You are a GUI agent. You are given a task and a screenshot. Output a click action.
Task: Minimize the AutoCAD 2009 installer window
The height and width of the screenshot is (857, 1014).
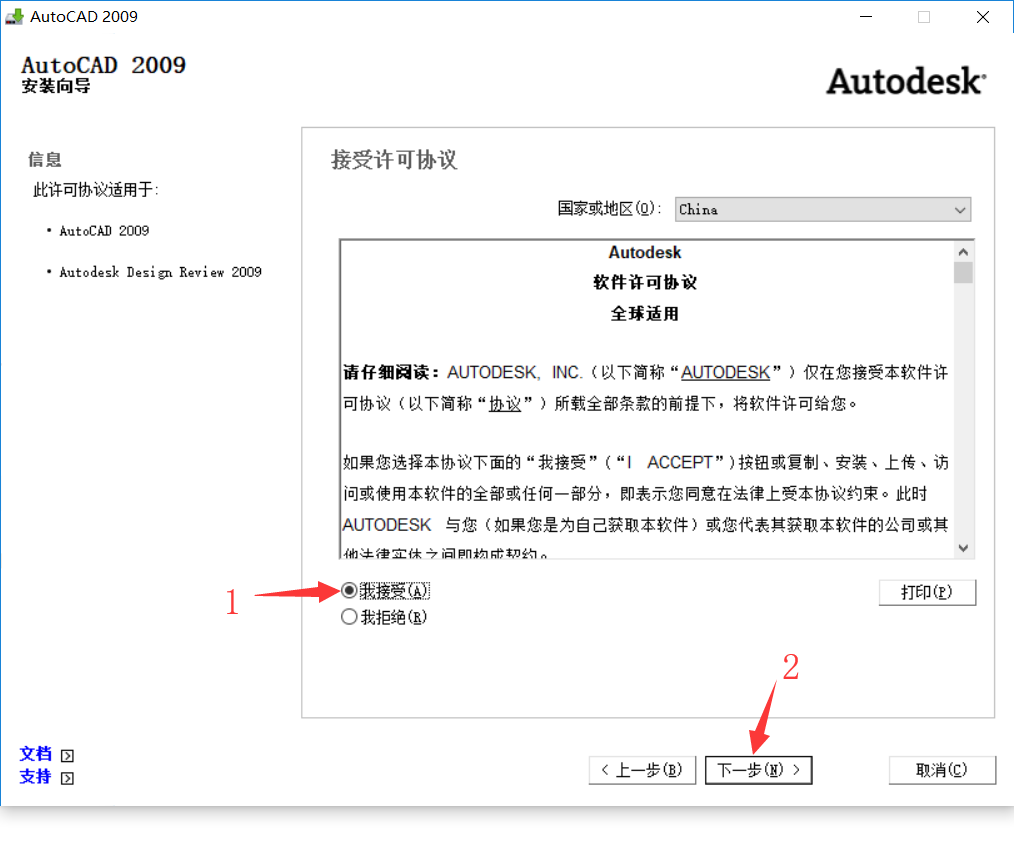point(865,17)
